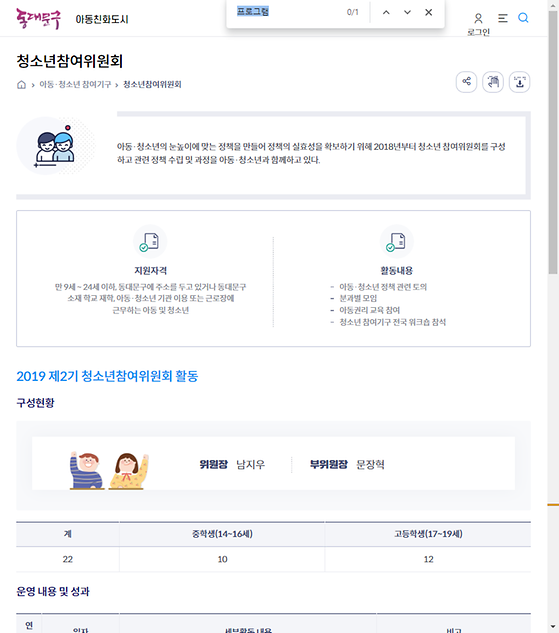Viewport: 559px width, 633px height.
Task: Click the name 남지우
Action: 251,464
